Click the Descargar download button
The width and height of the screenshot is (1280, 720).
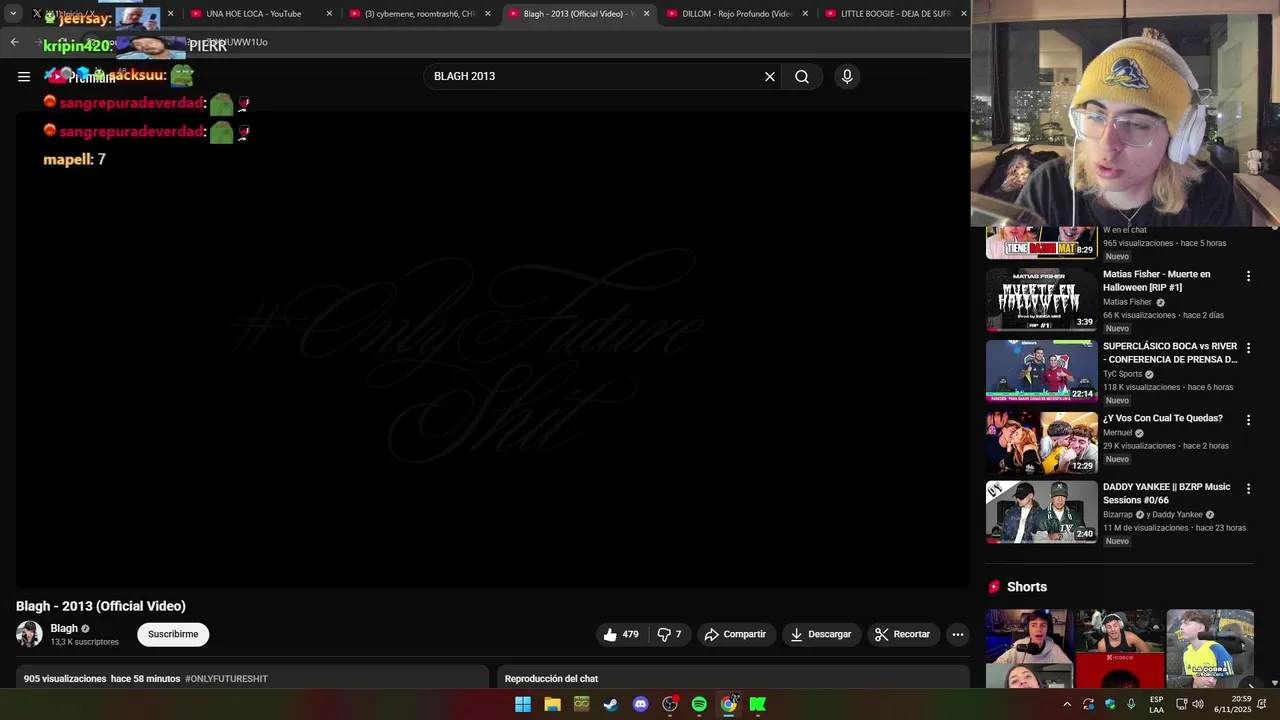pyautogui.click(x=821, y=634)
